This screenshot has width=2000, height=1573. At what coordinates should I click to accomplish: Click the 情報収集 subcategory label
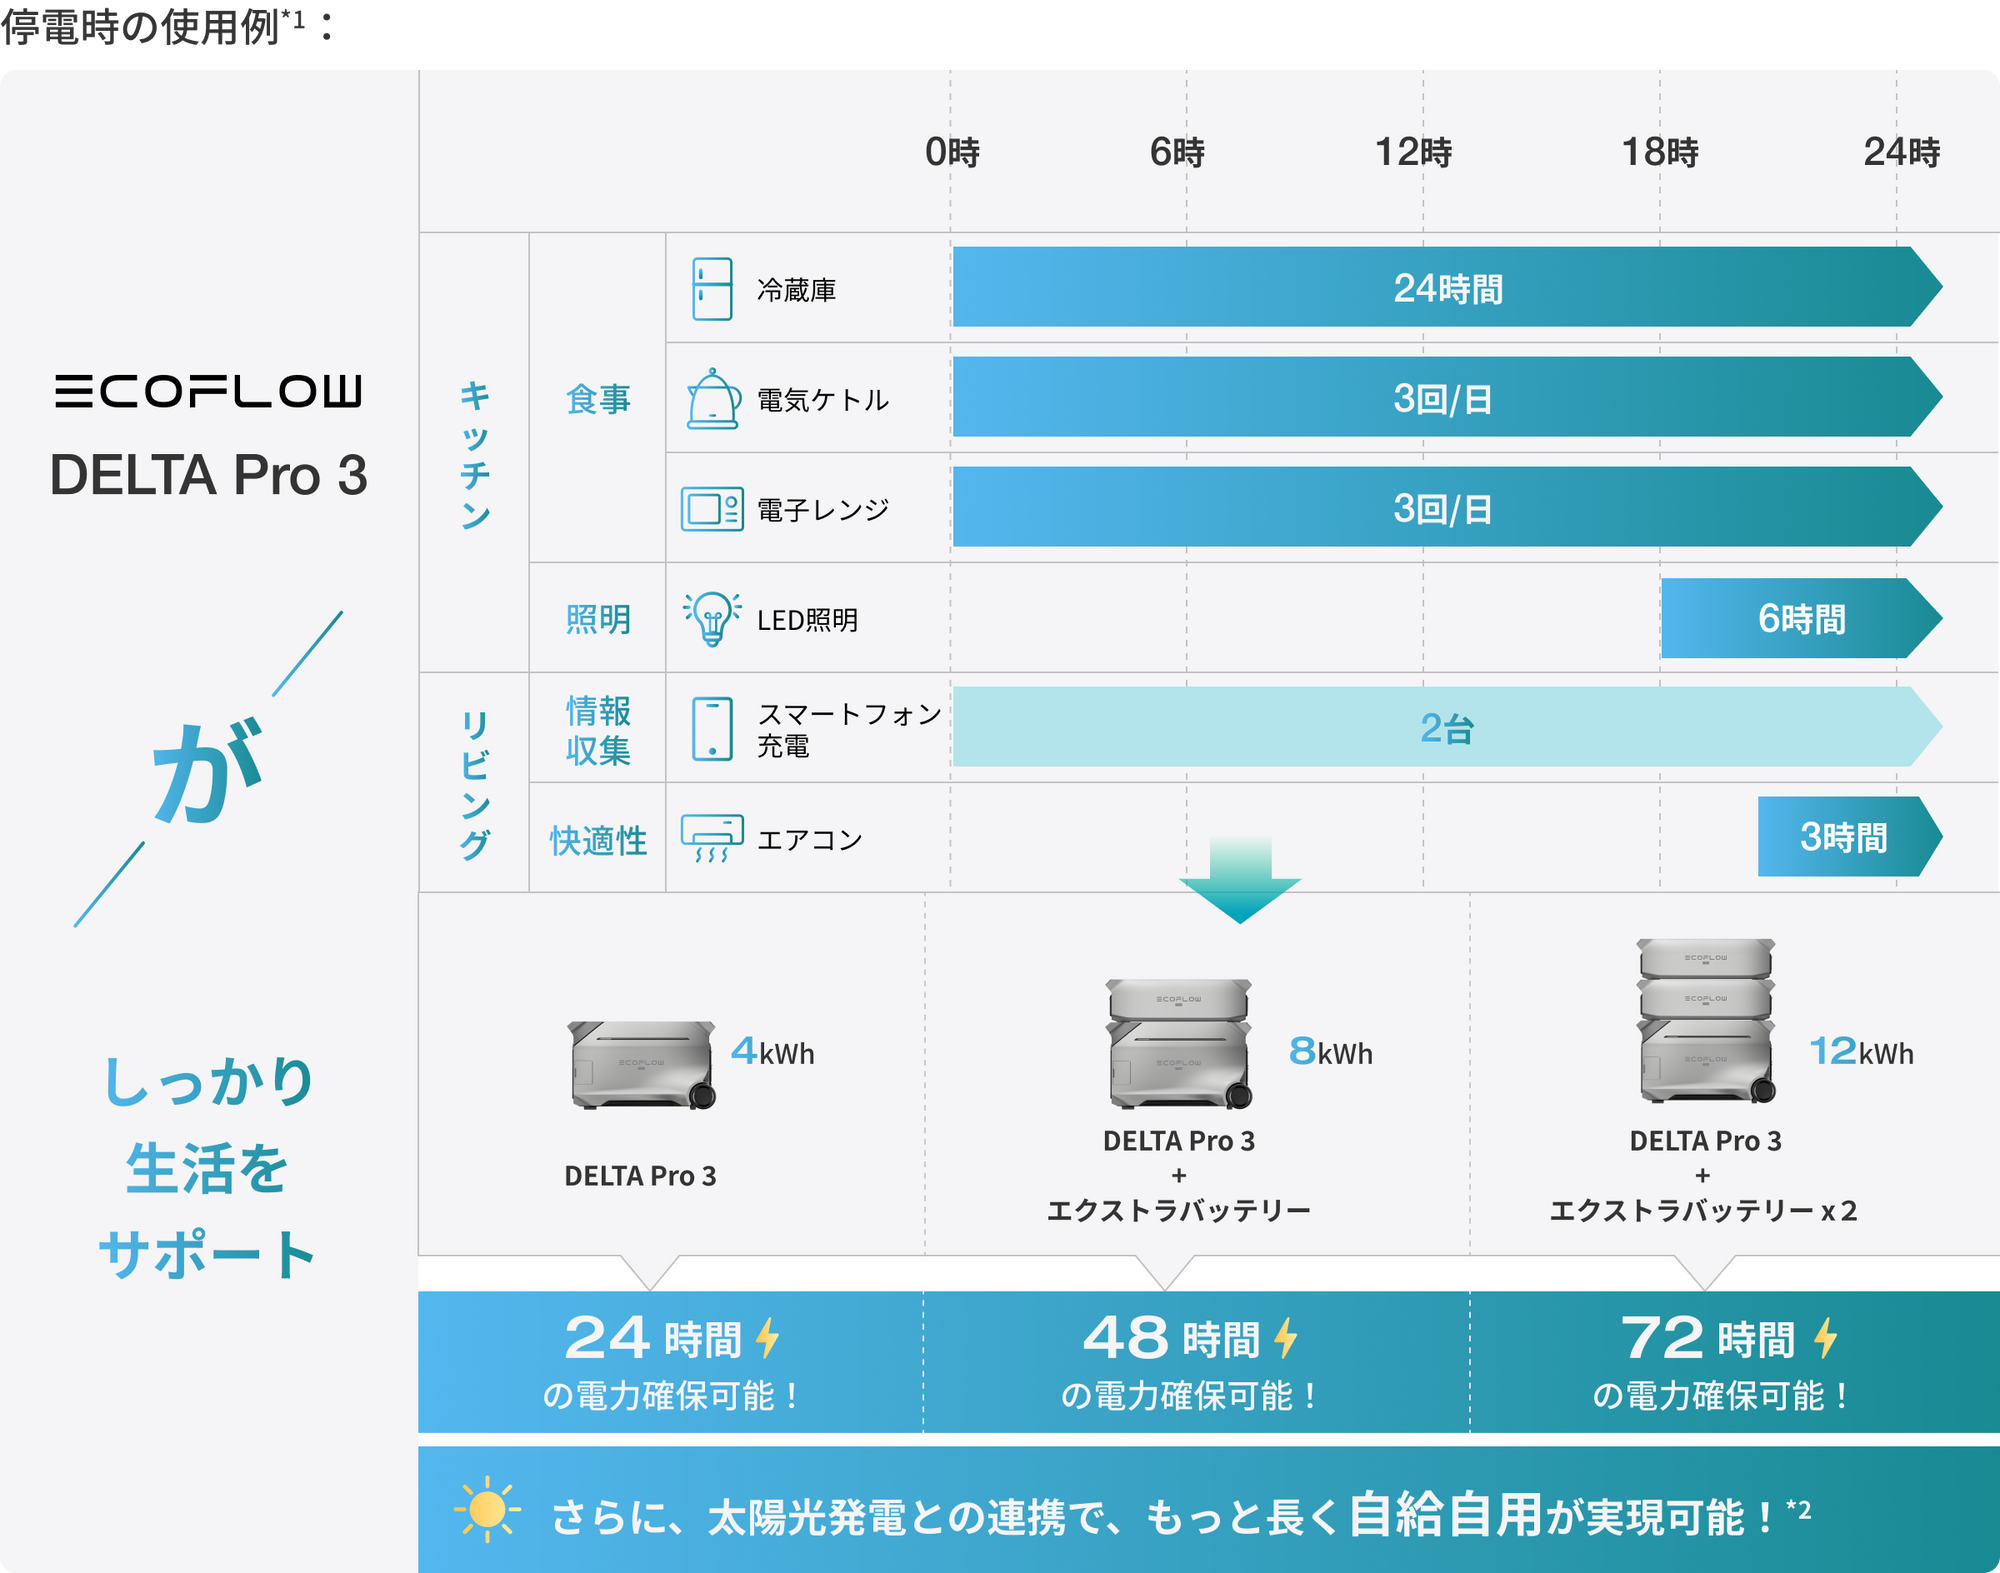pos(598,730)
